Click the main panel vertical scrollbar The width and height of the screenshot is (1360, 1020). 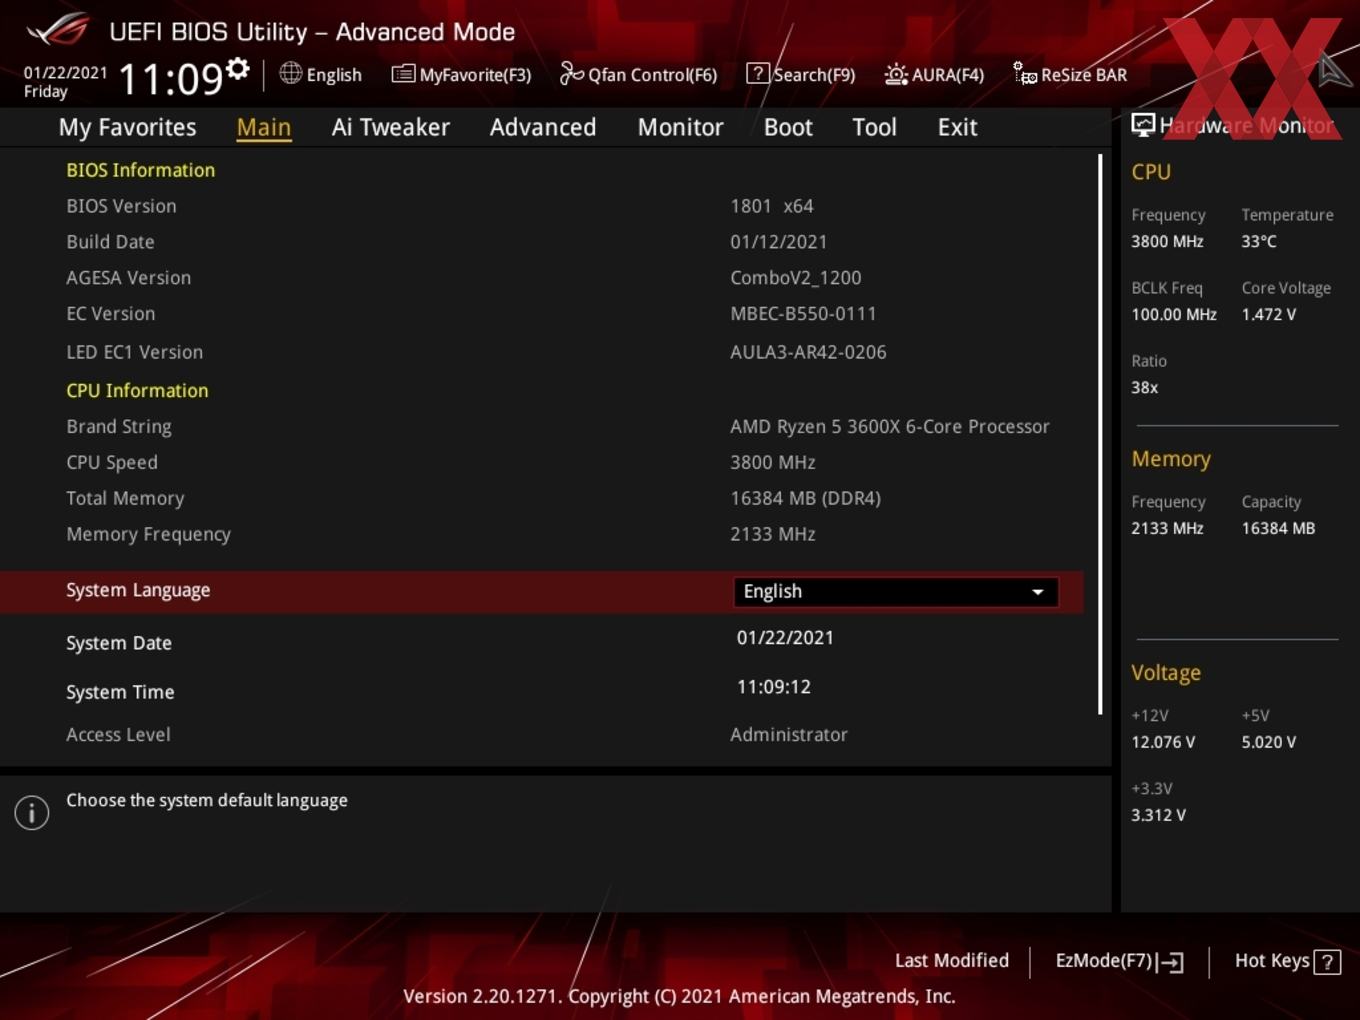1100,434
